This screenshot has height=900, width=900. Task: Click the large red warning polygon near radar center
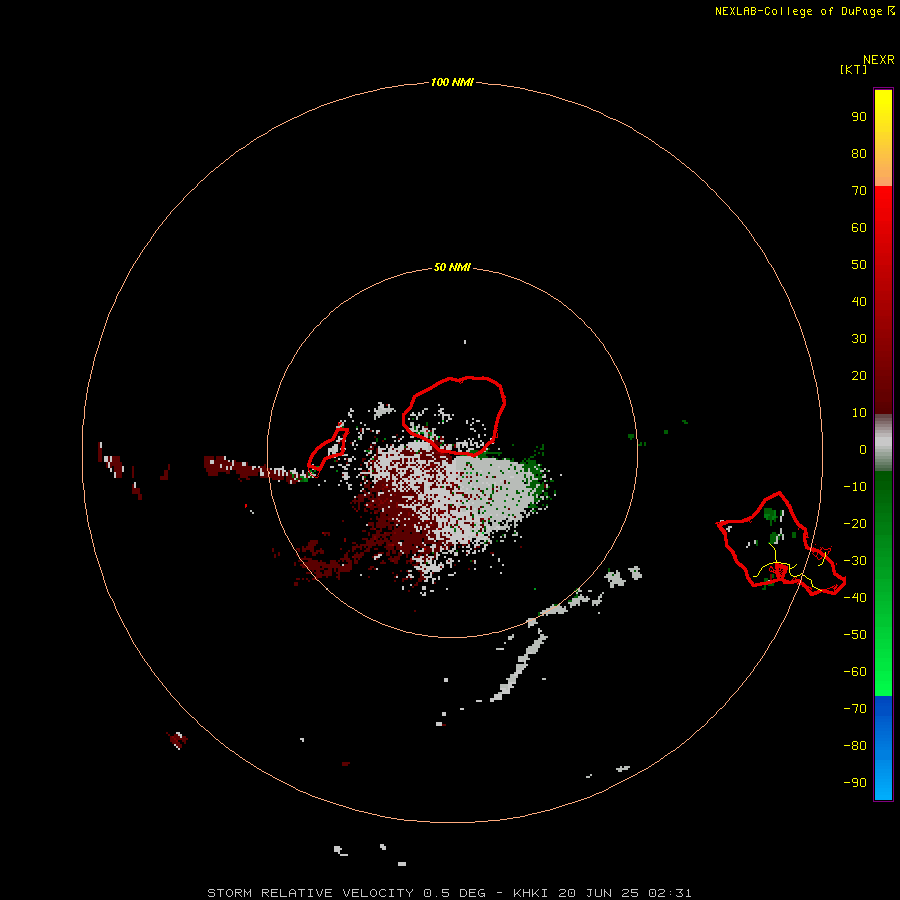pos(453,416)
